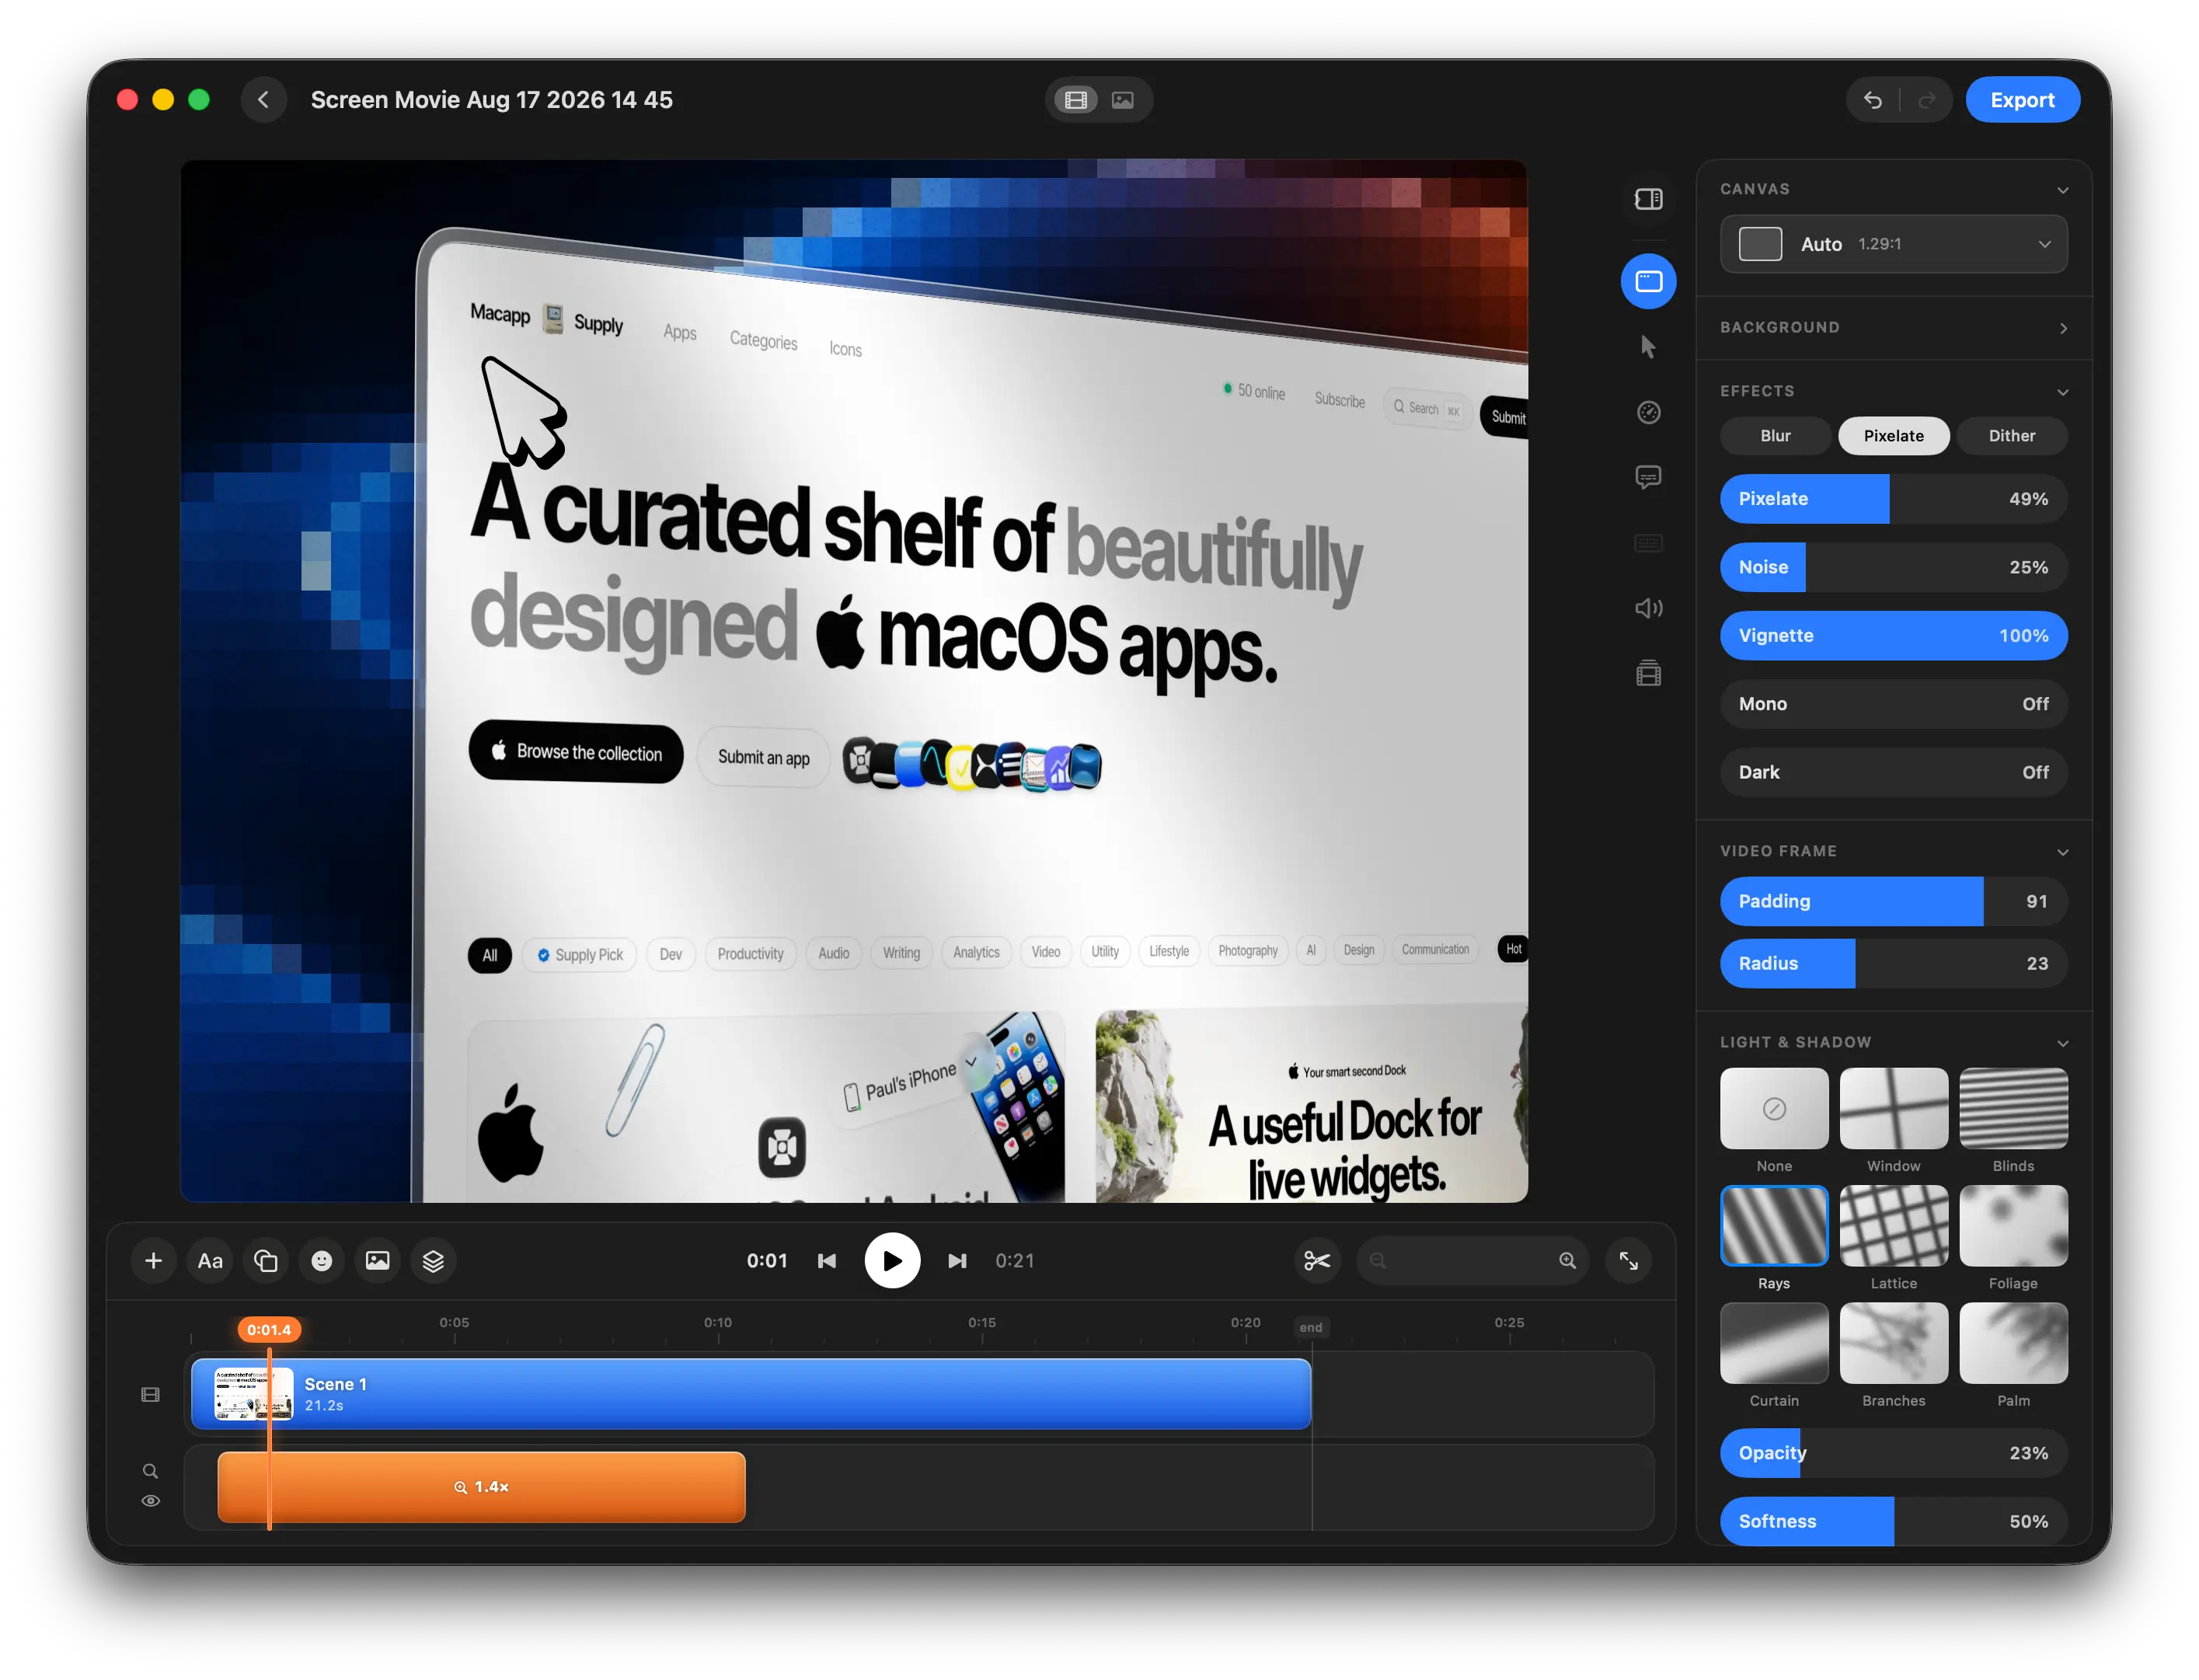Select the Rays shadow preset

1774,1225
